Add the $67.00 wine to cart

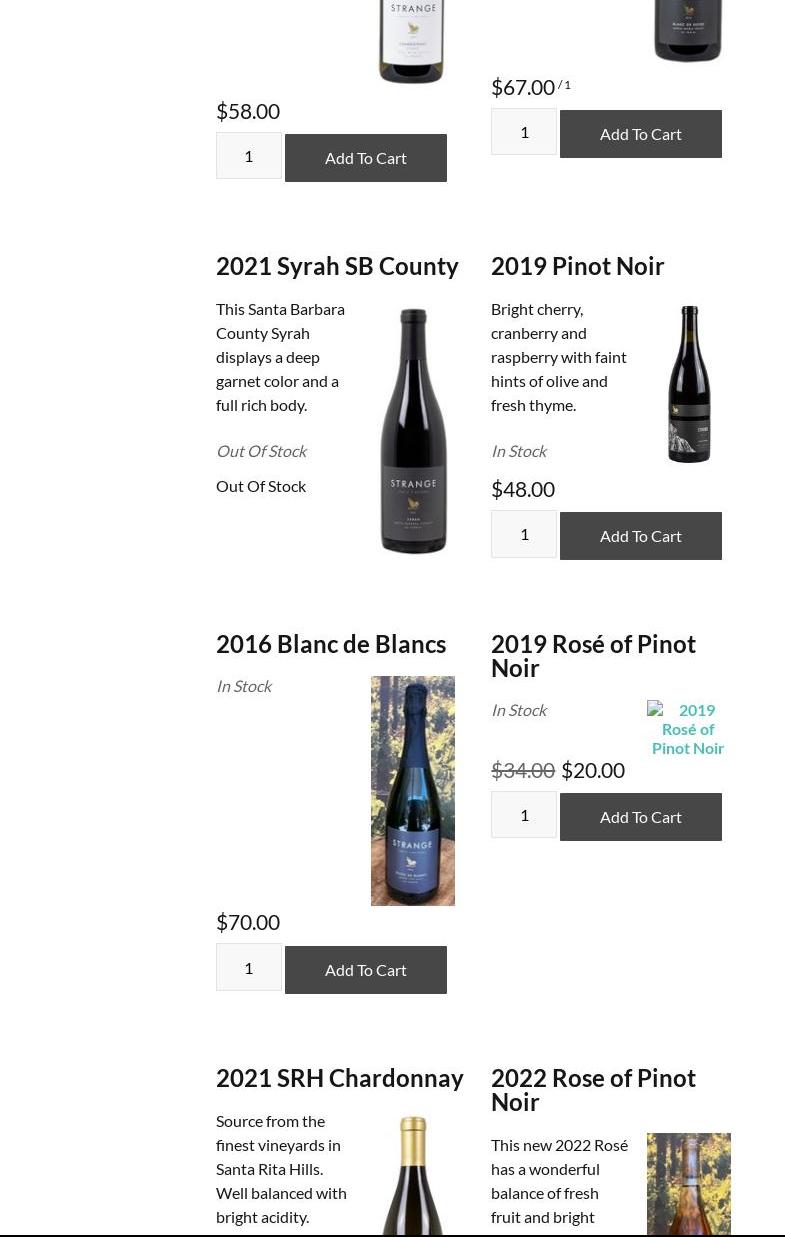point(641,134)
